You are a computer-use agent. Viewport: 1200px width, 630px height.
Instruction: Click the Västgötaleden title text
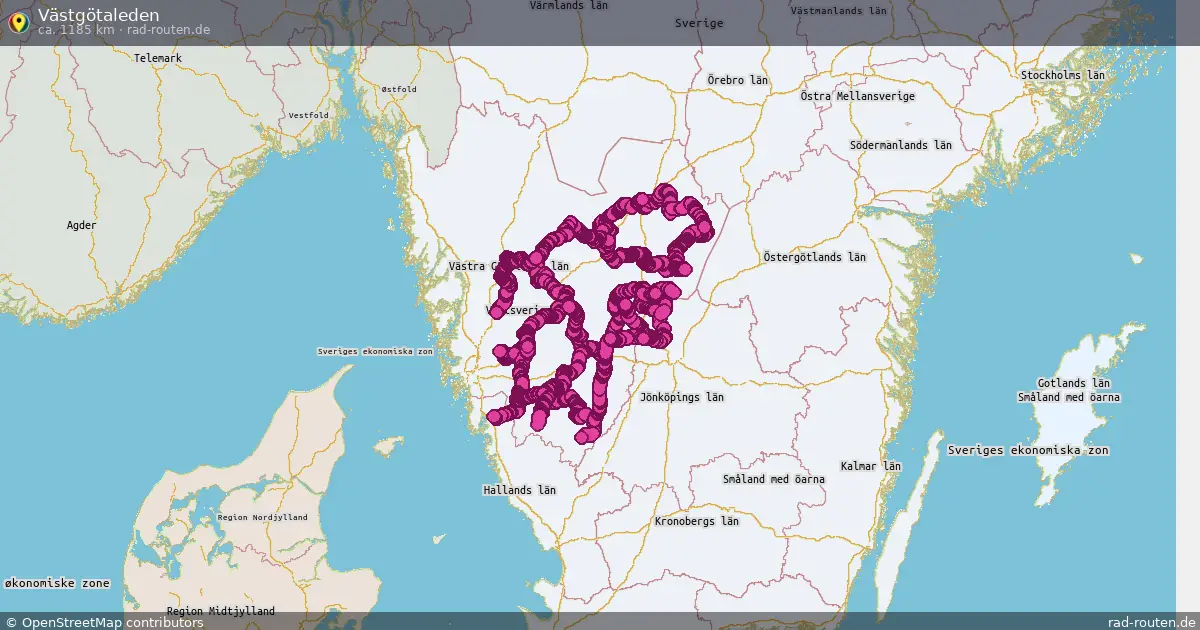pyautogui.click(x=98, y=15)
